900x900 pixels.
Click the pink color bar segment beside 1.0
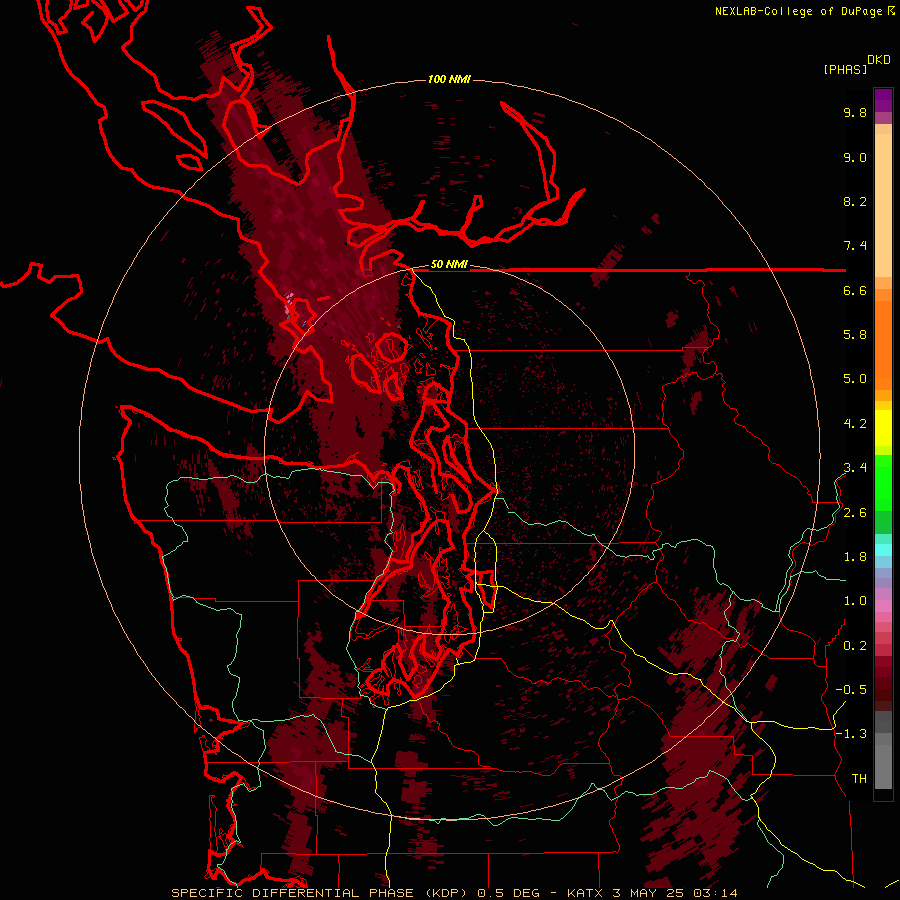pyautogui.click(x=883, y=606)
